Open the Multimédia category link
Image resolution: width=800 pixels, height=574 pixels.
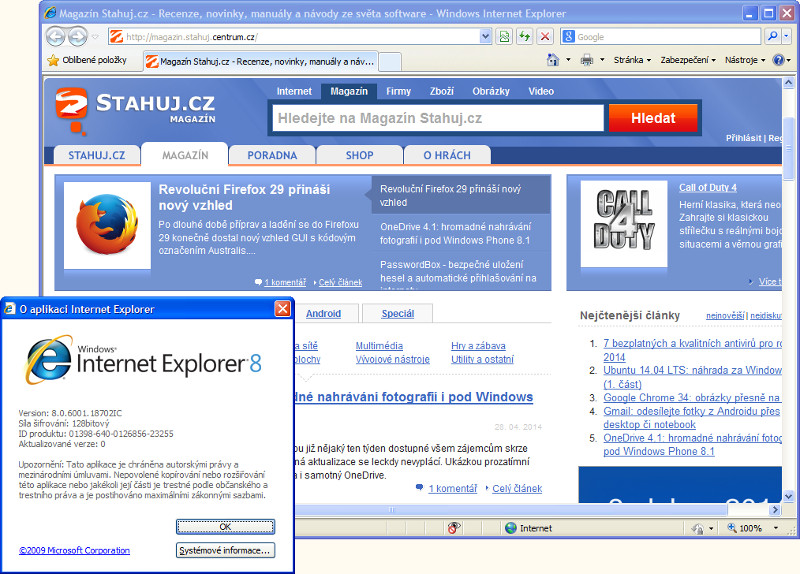(x=379, y=346)
